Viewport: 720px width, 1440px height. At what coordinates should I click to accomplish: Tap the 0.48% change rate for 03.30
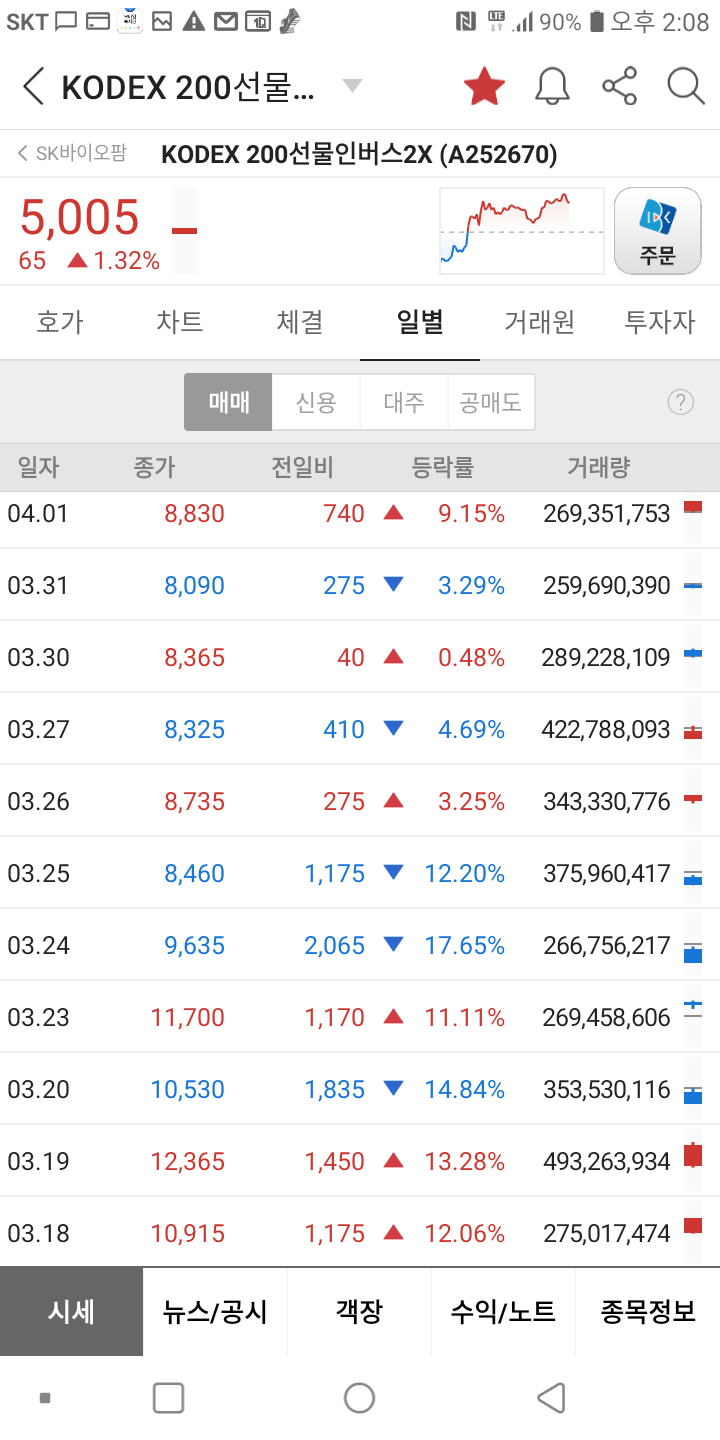471,658
